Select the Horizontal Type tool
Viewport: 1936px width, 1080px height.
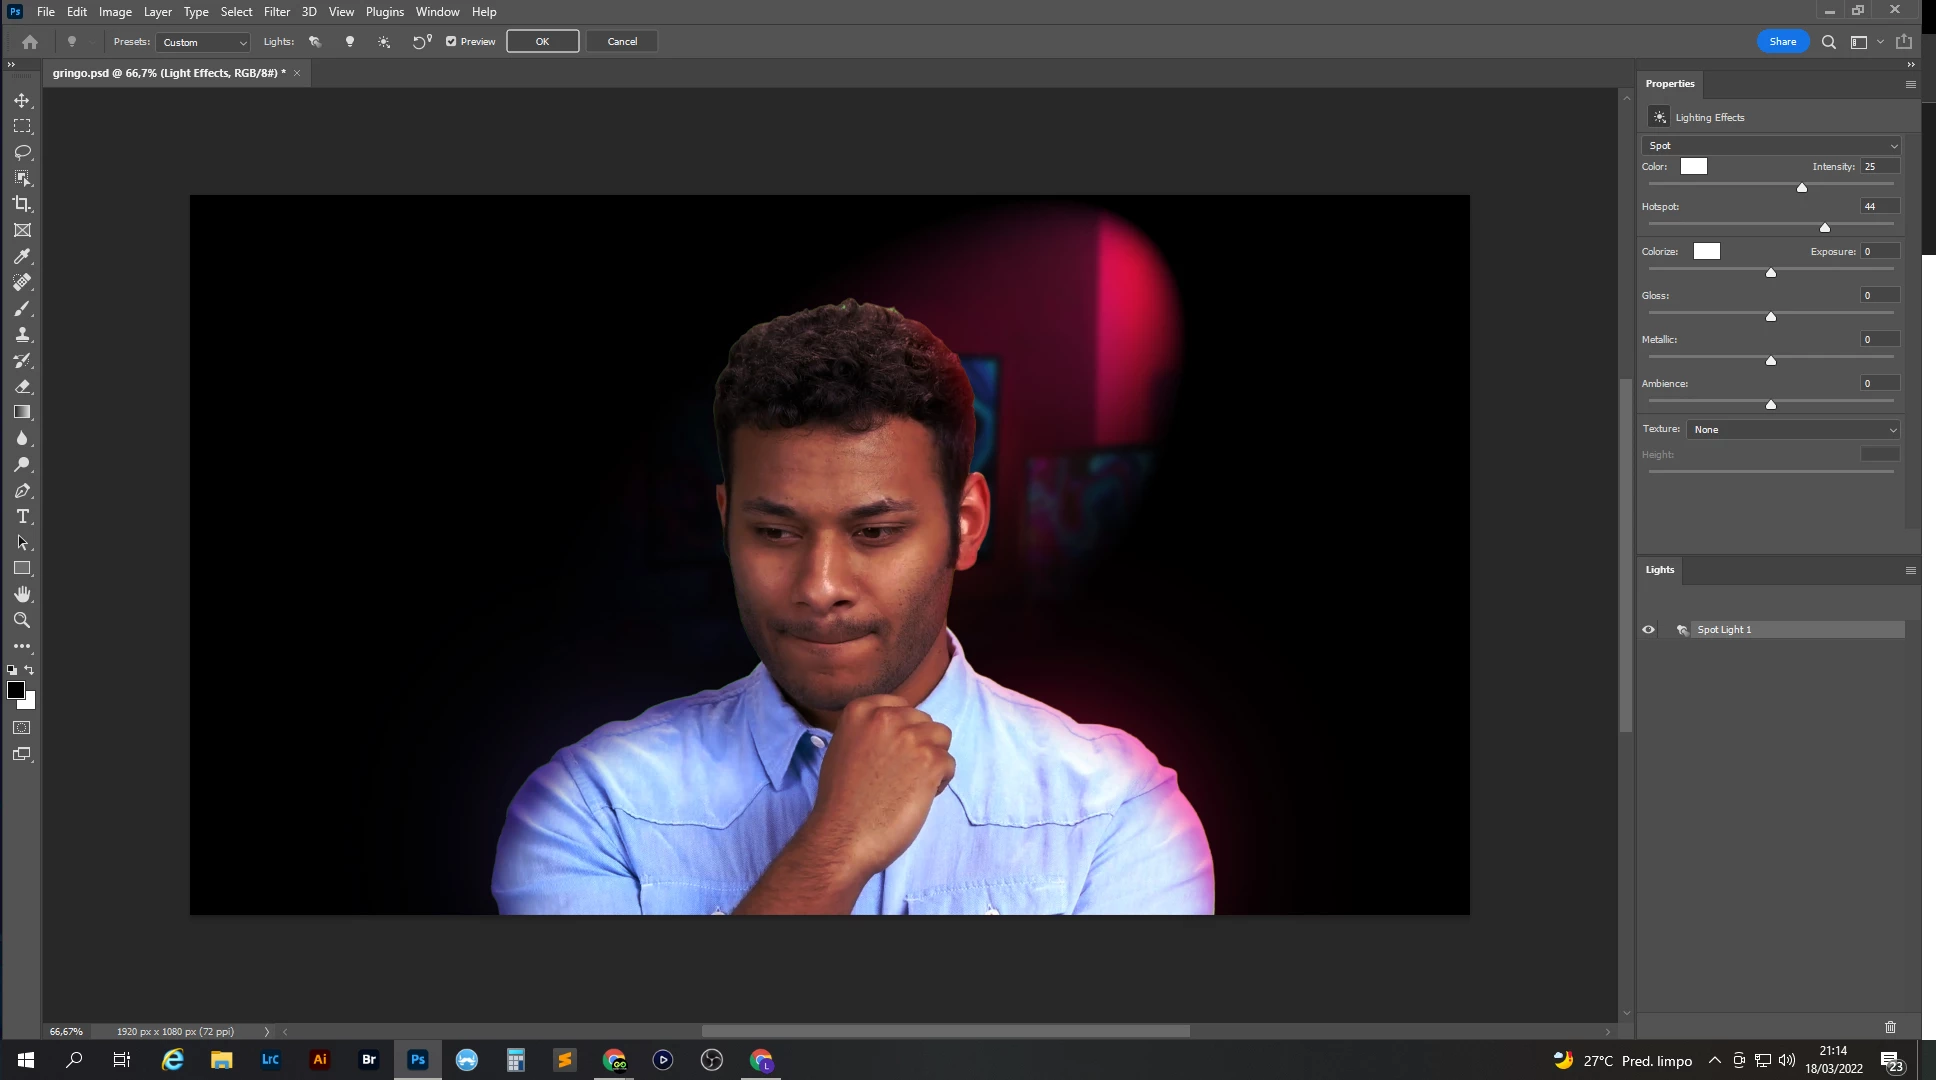click(x=22, y=517)
